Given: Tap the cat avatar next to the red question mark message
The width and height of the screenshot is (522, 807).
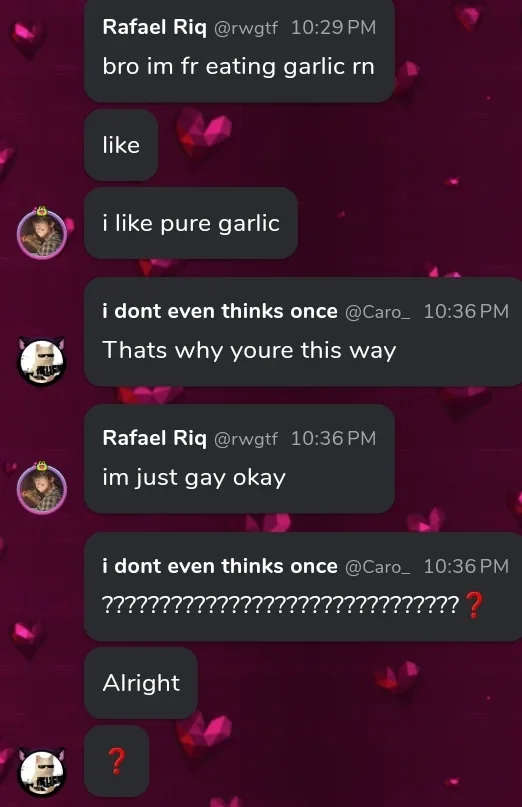Looking at the screenshot, I should 42,772.
